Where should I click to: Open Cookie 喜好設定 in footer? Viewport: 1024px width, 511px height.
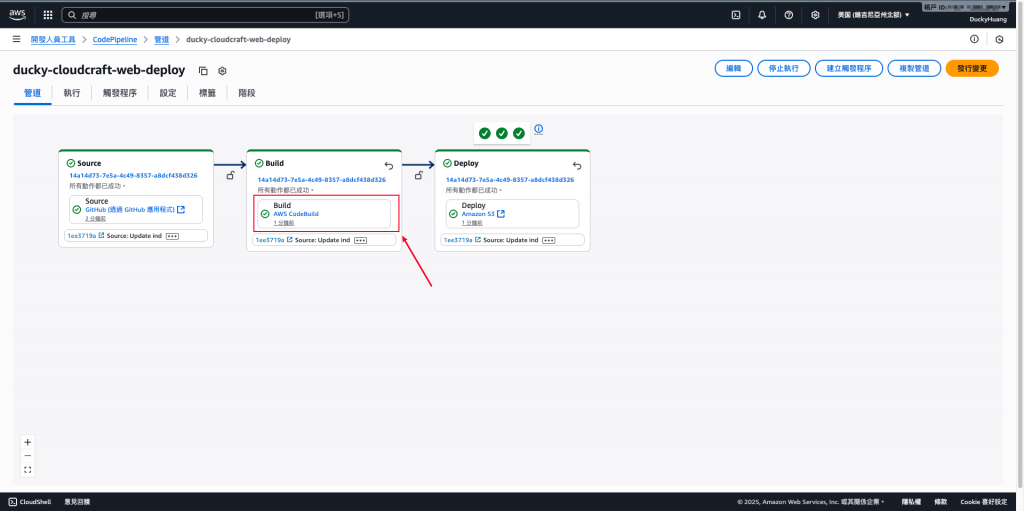pos(984,502)
